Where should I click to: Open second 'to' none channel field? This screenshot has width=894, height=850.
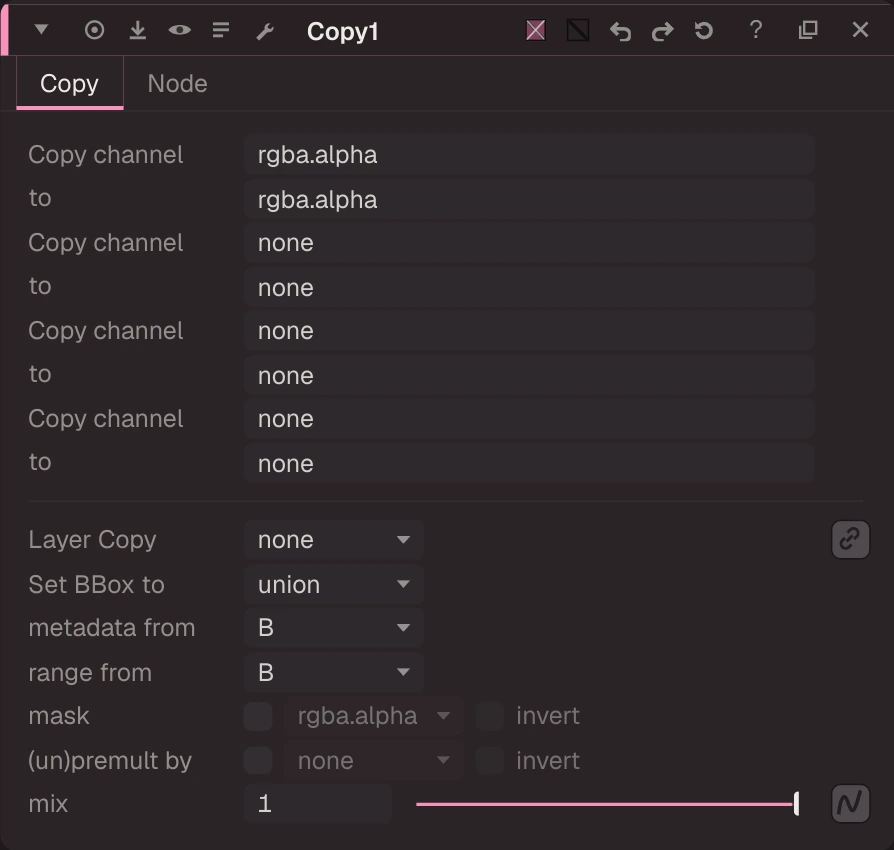coord(529,288)
